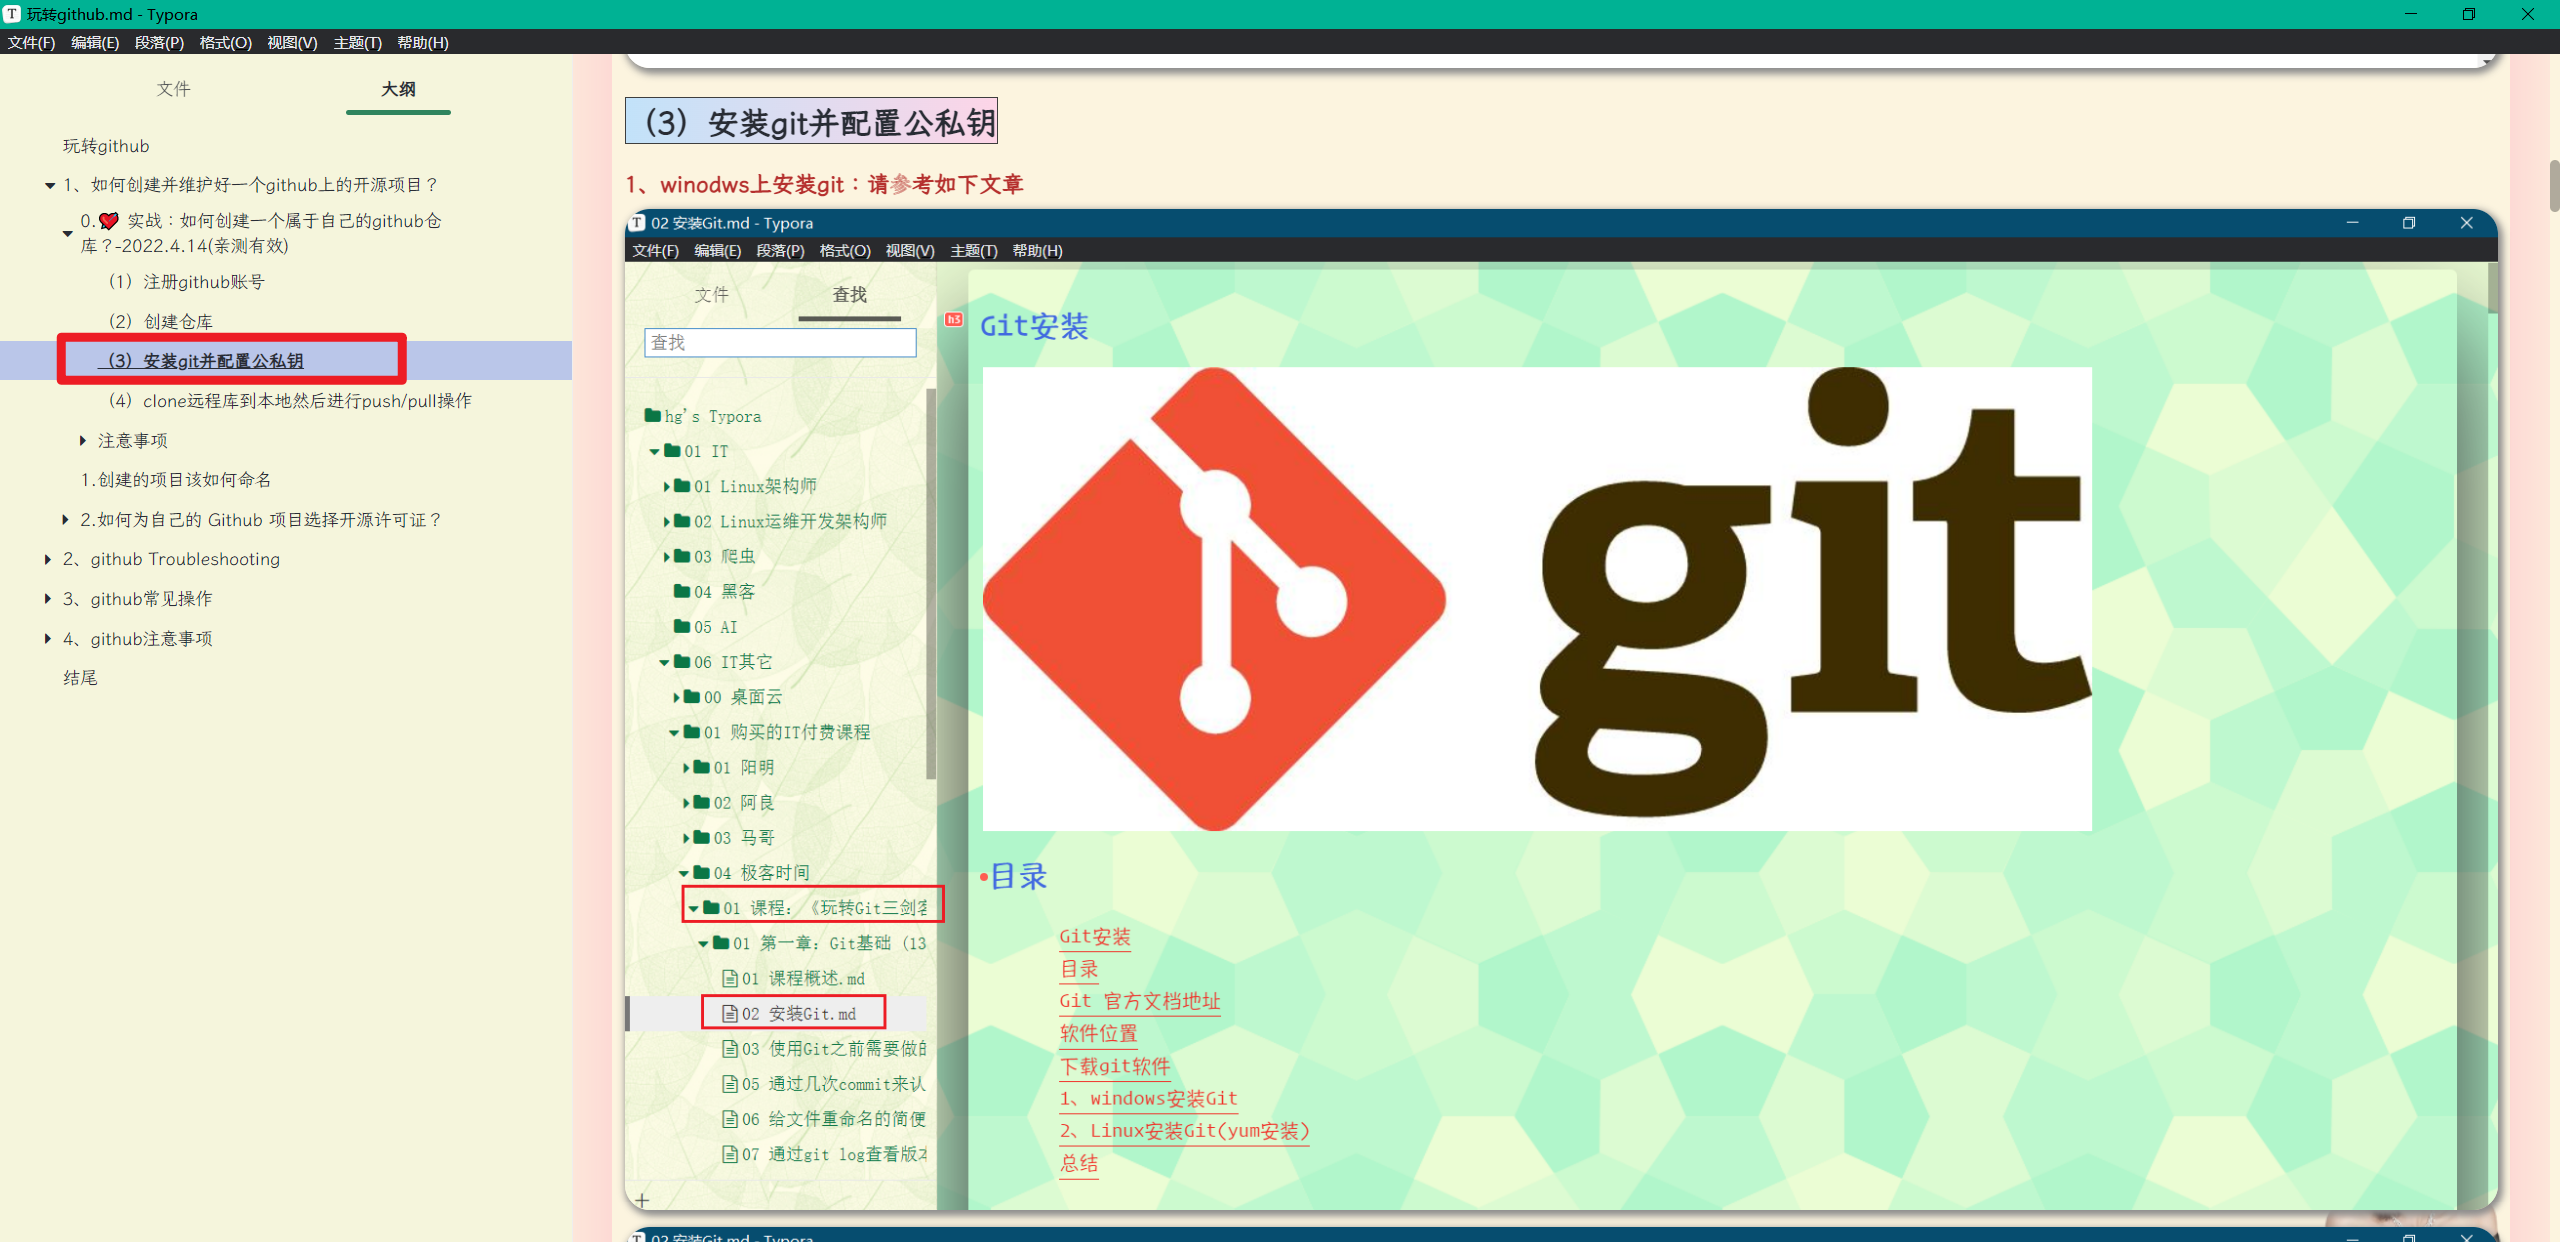Click the 03 爬虫 folder icon
The width and height of the screenshot is (2560, 1242).
pos(682,555)
